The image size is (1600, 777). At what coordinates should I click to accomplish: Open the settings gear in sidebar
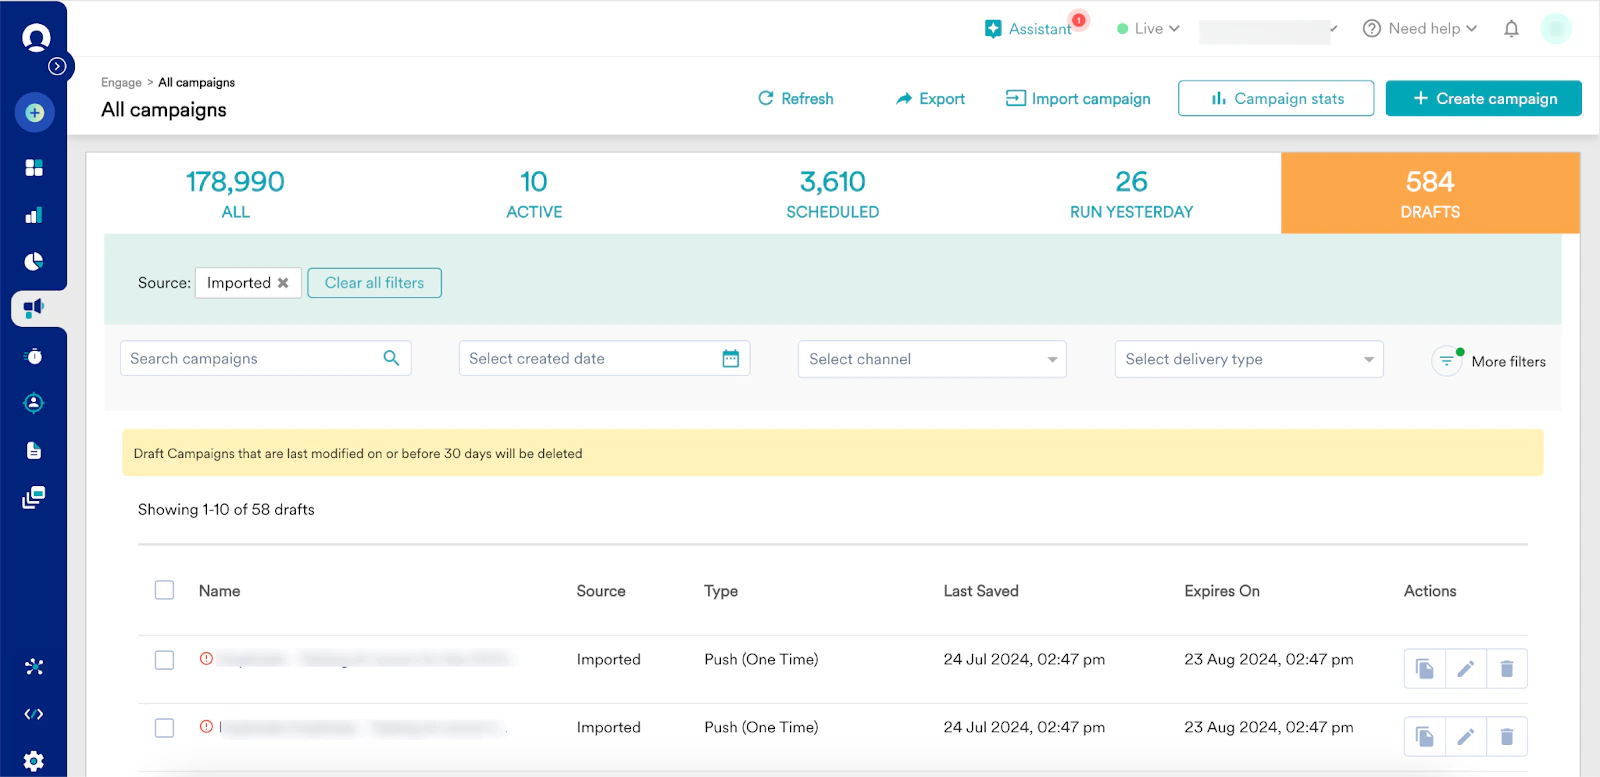click(x=34, y=761)
